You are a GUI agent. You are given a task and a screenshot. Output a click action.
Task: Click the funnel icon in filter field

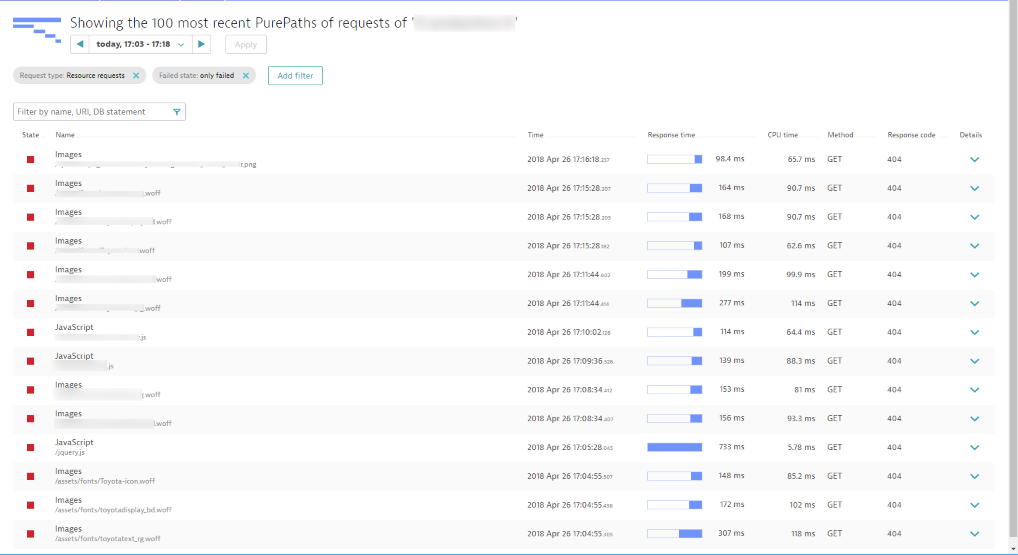(177, 112)
